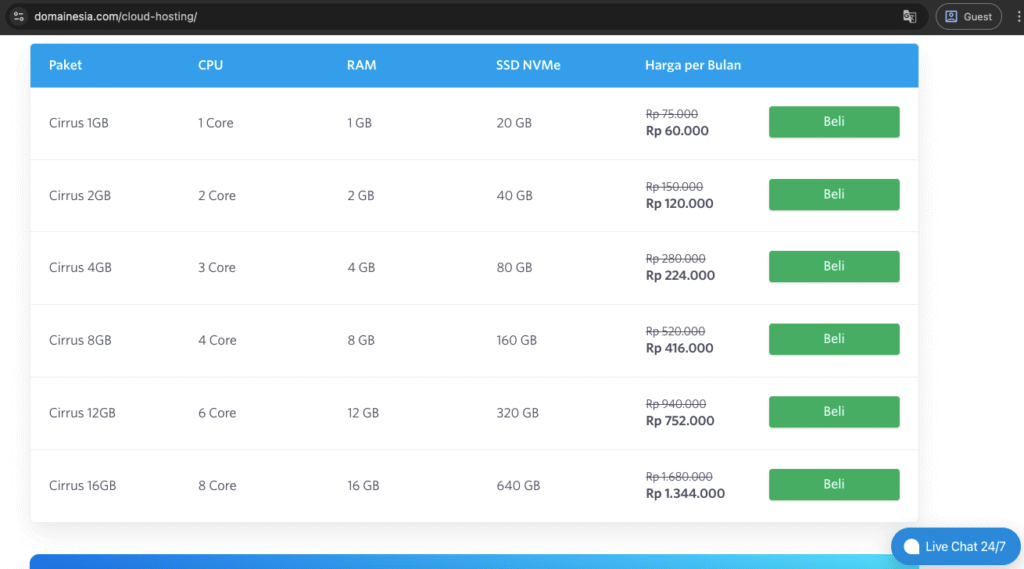
Task: Click the 1 Core CPU cell
Action: [216, 123]
